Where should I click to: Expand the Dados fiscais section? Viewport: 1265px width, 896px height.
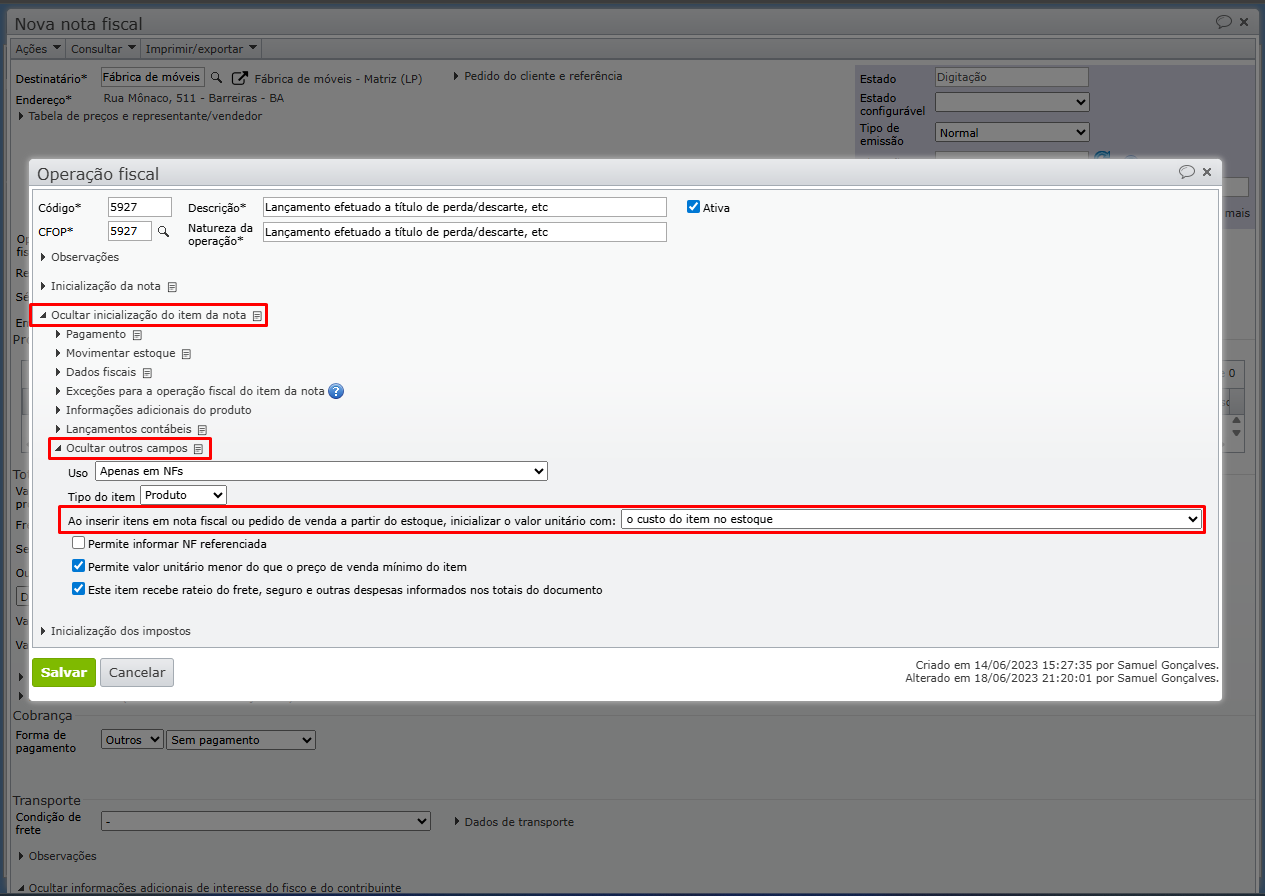[x=95, y=373]
